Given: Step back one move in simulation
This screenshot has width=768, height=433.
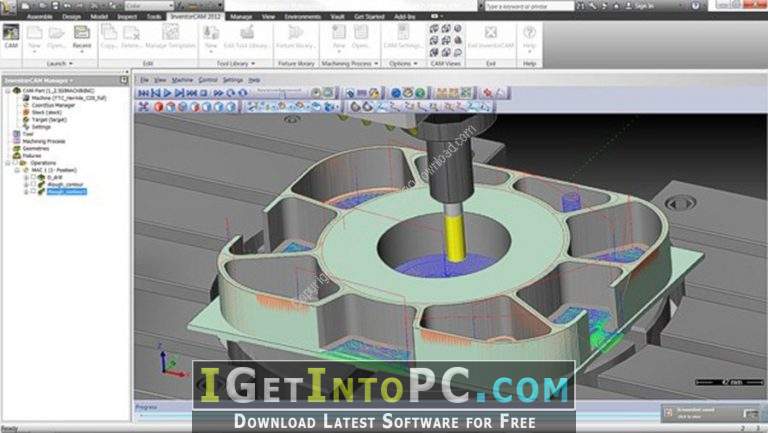Looking at the screenshot, I should click(156, 93).
